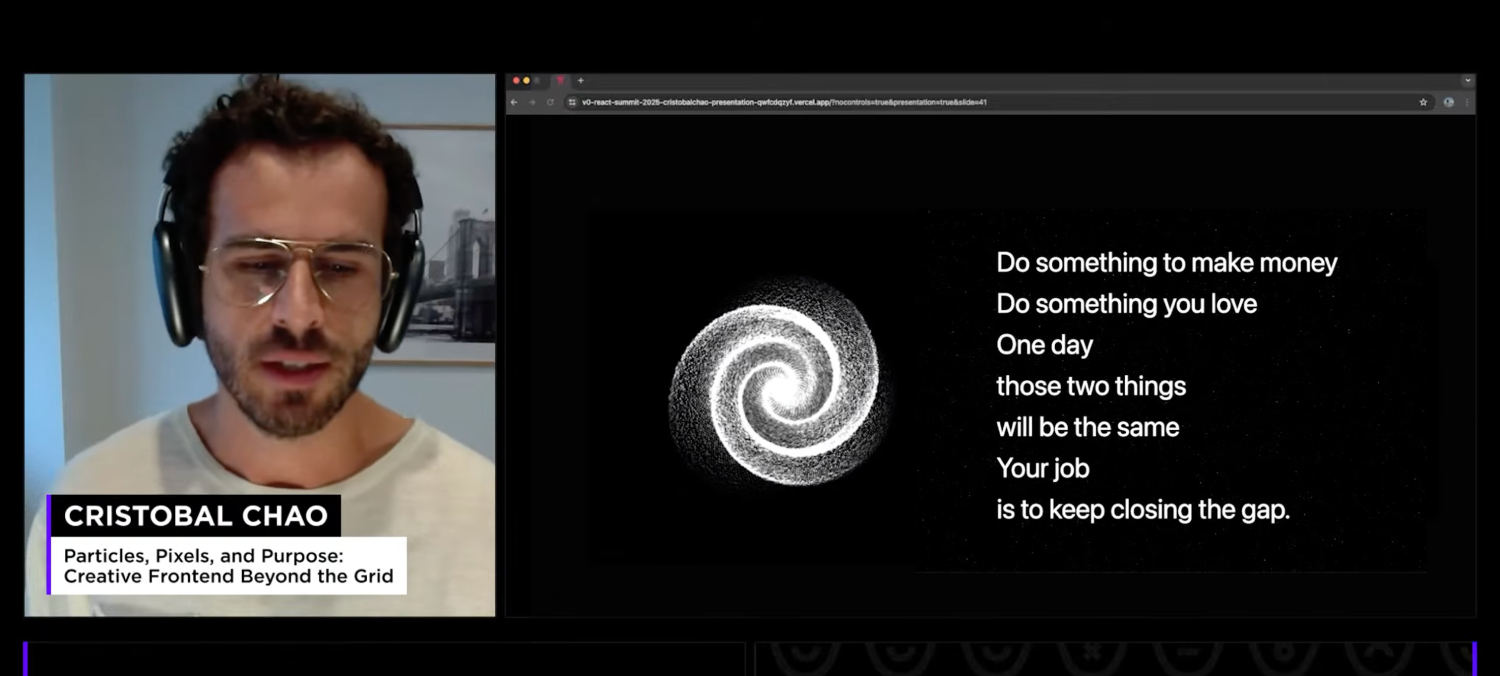Open the site information icon in address bar
1500x676 pixels.
click(572, 102)
